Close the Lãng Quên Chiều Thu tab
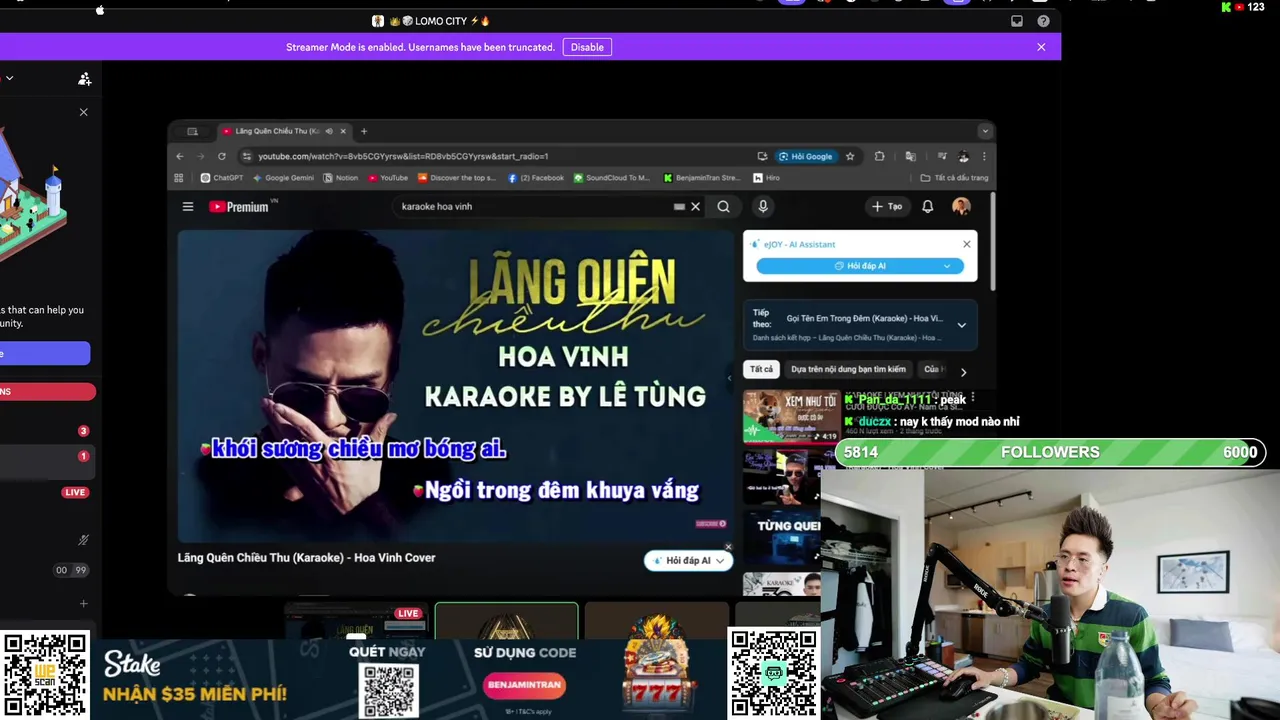This screenshot has height=720, width=1280. [343, 131]
